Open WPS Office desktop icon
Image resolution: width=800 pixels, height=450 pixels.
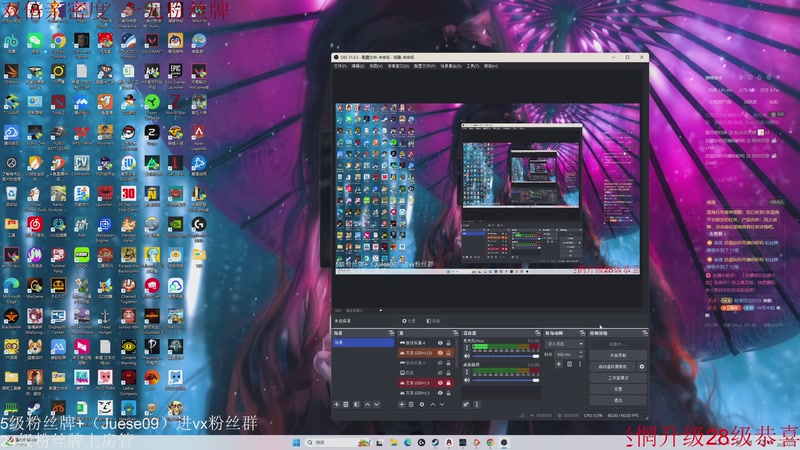(82, 134)
